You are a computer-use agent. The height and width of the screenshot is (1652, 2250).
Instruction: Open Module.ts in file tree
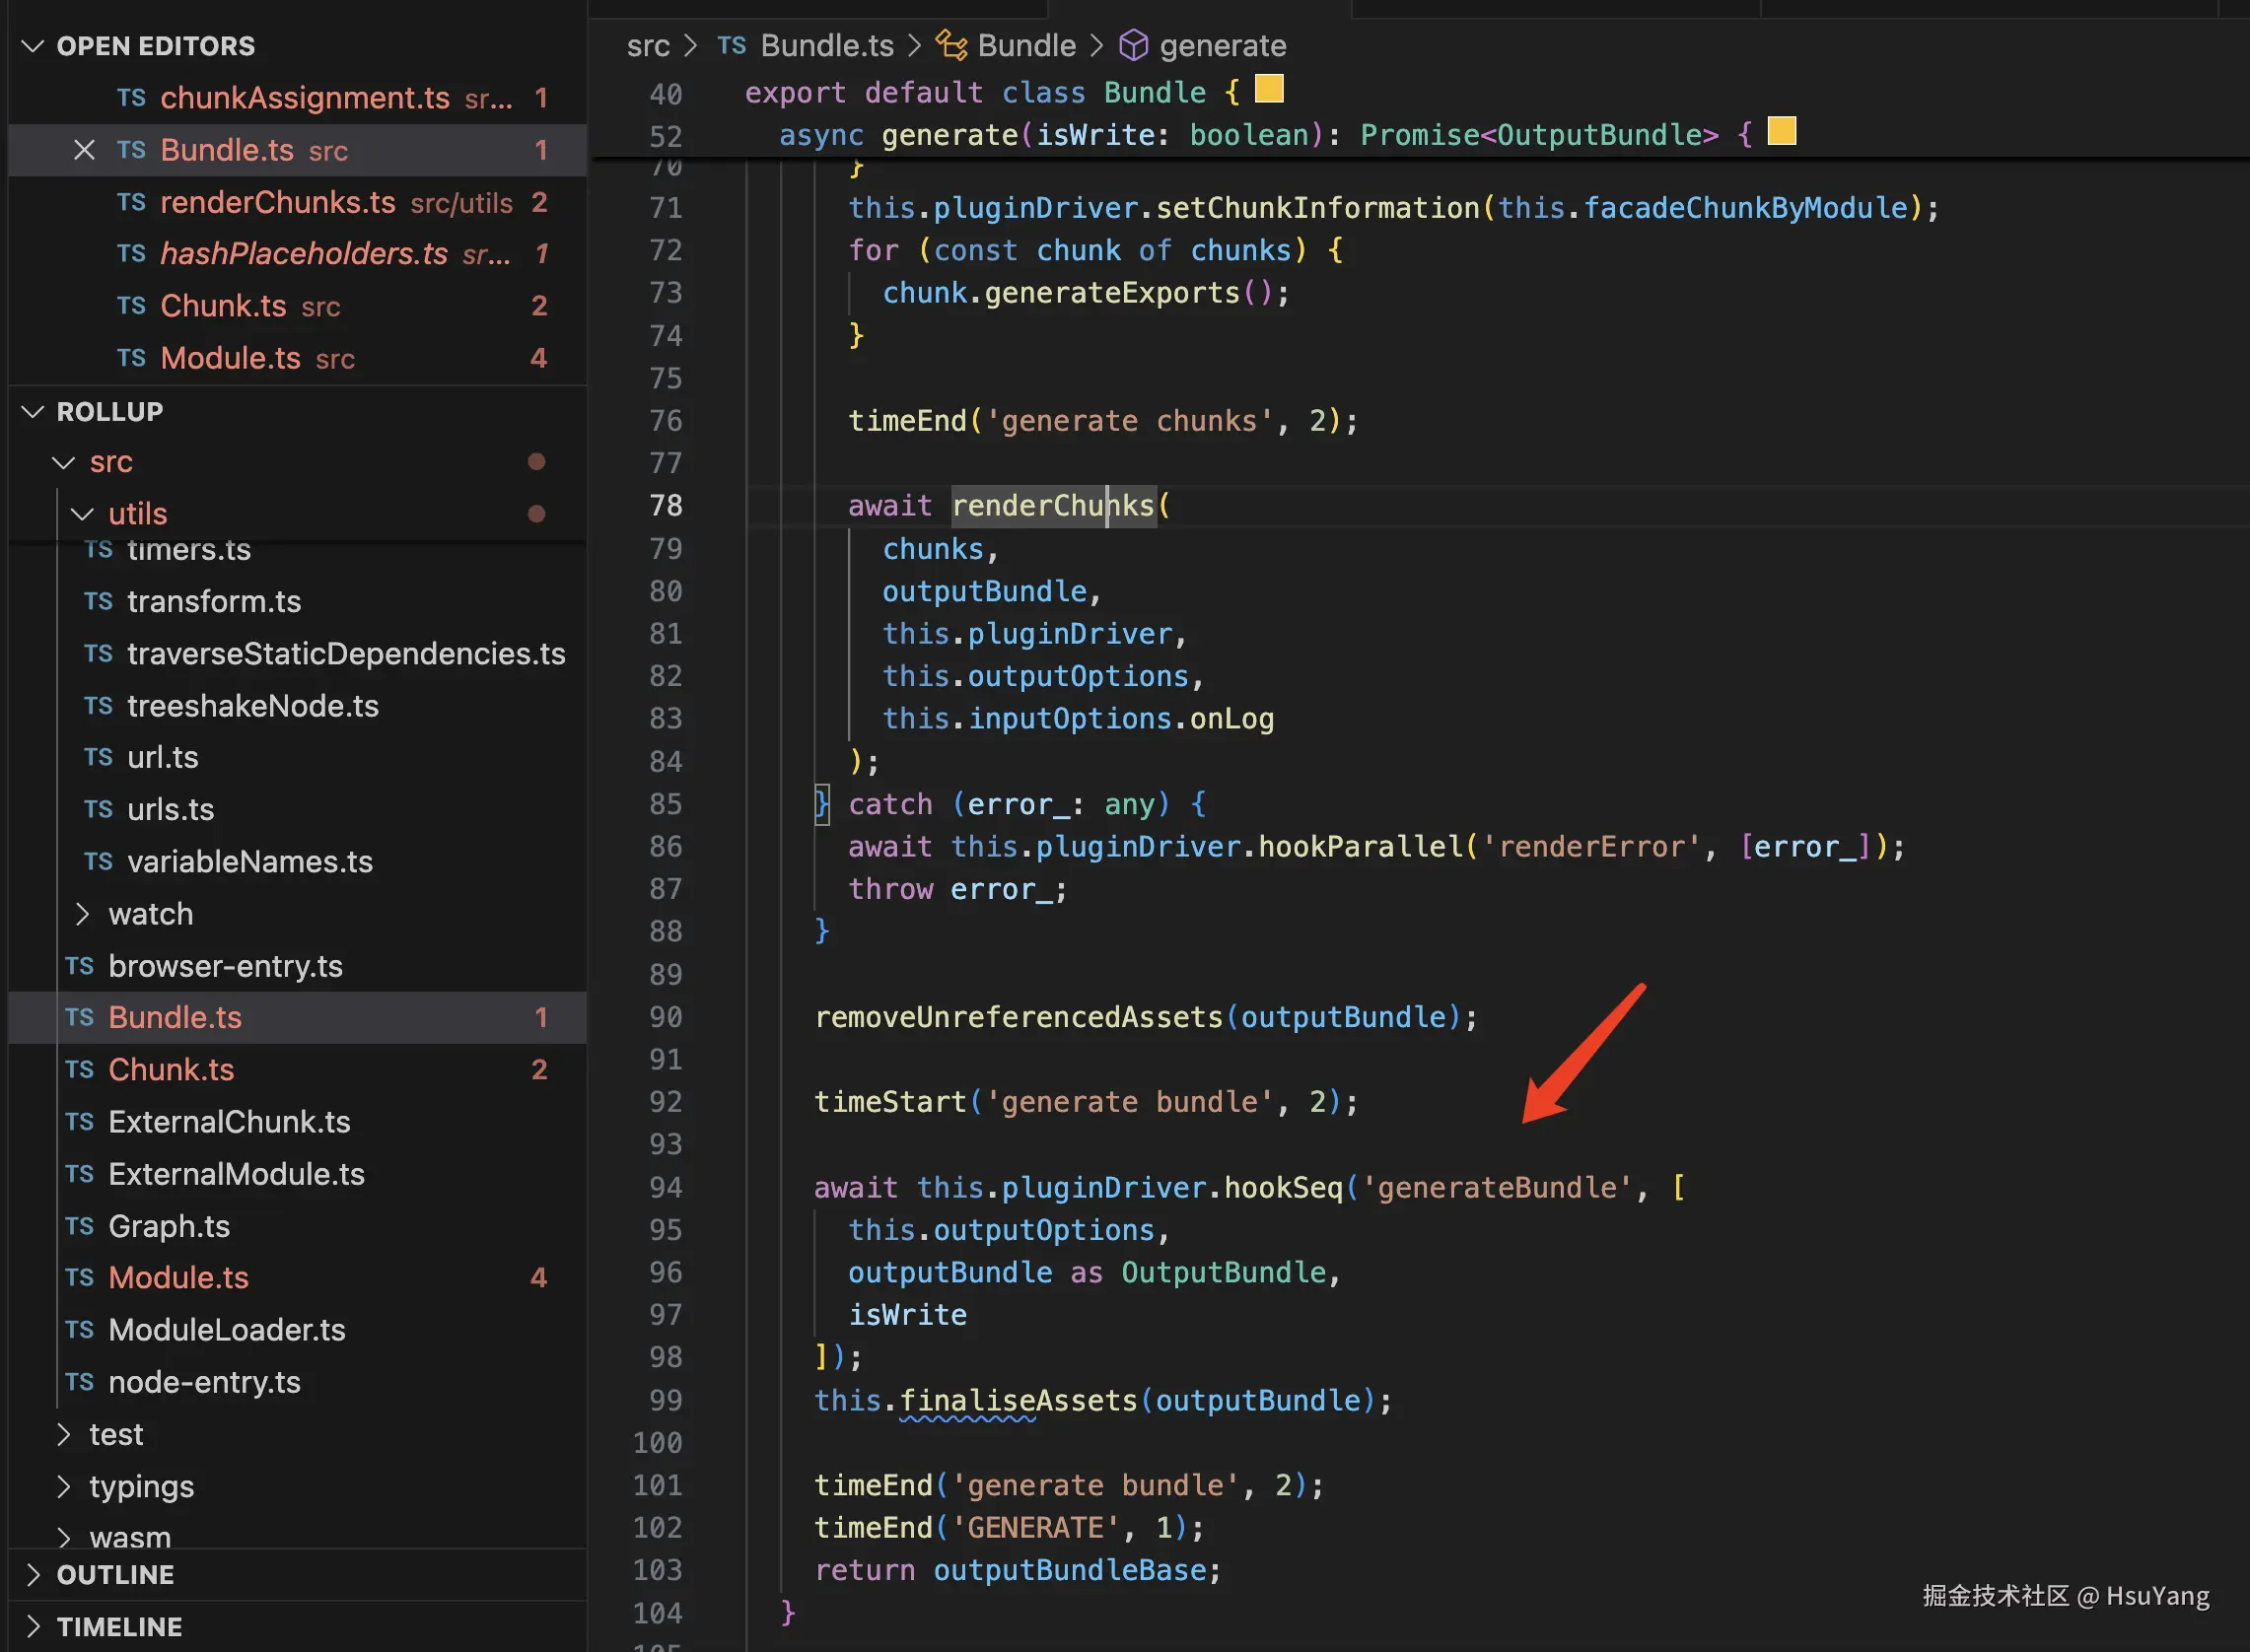tap(178, 1278)
